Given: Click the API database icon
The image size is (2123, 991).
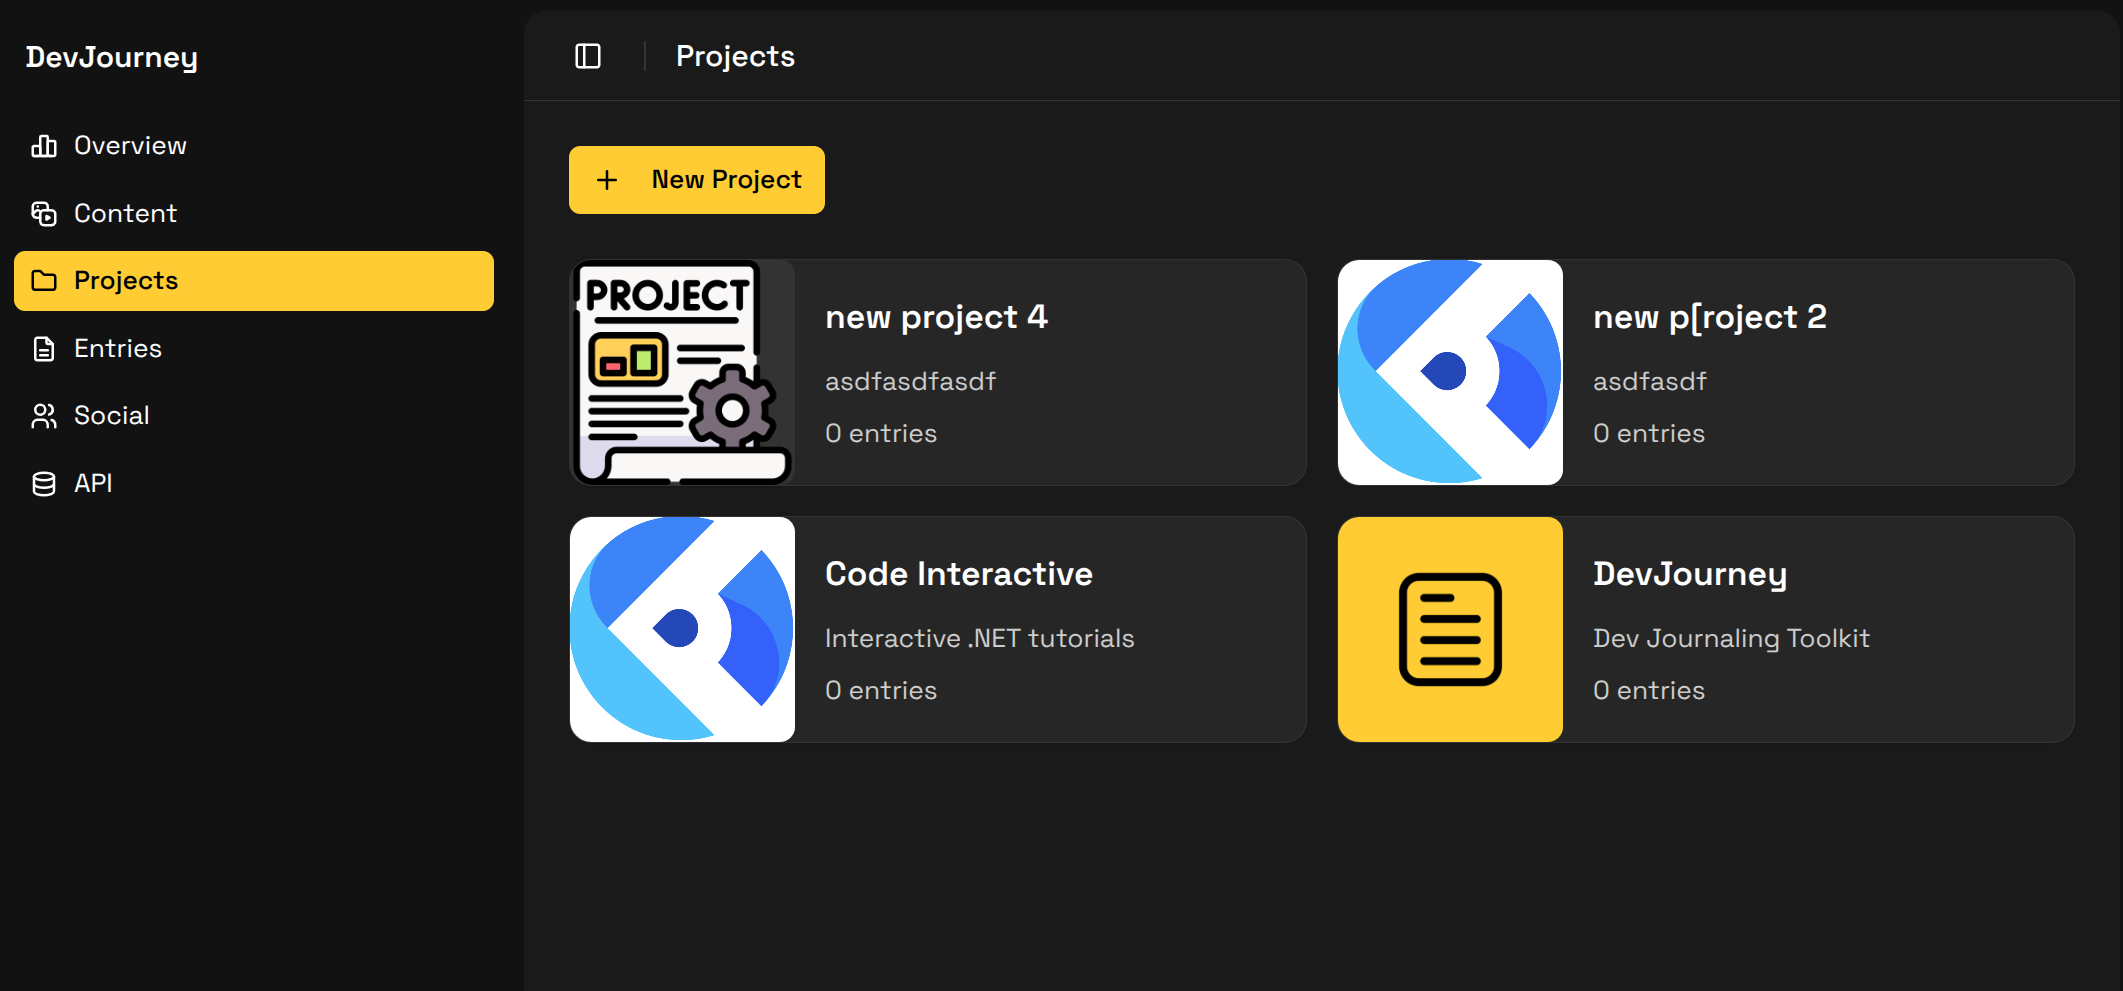Looking at the screenshot, I should click(44, 484).
